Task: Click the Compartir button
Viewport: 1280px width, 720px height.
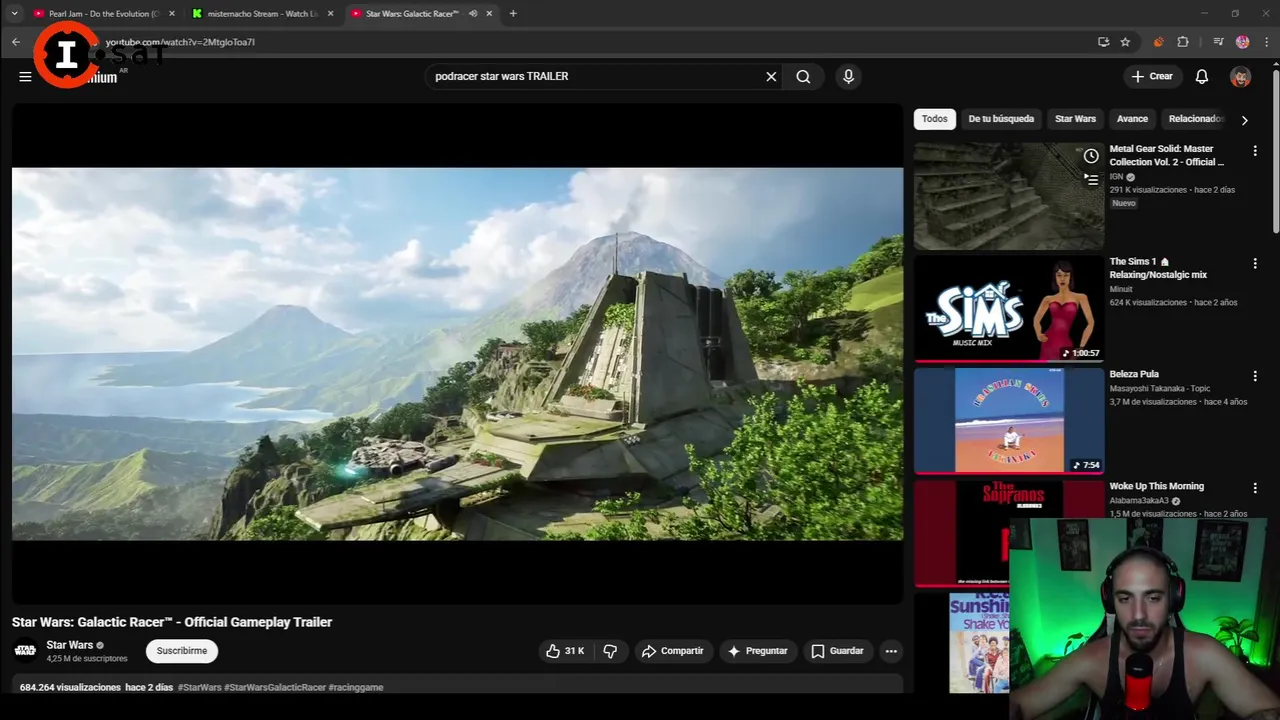Action: 673,651
